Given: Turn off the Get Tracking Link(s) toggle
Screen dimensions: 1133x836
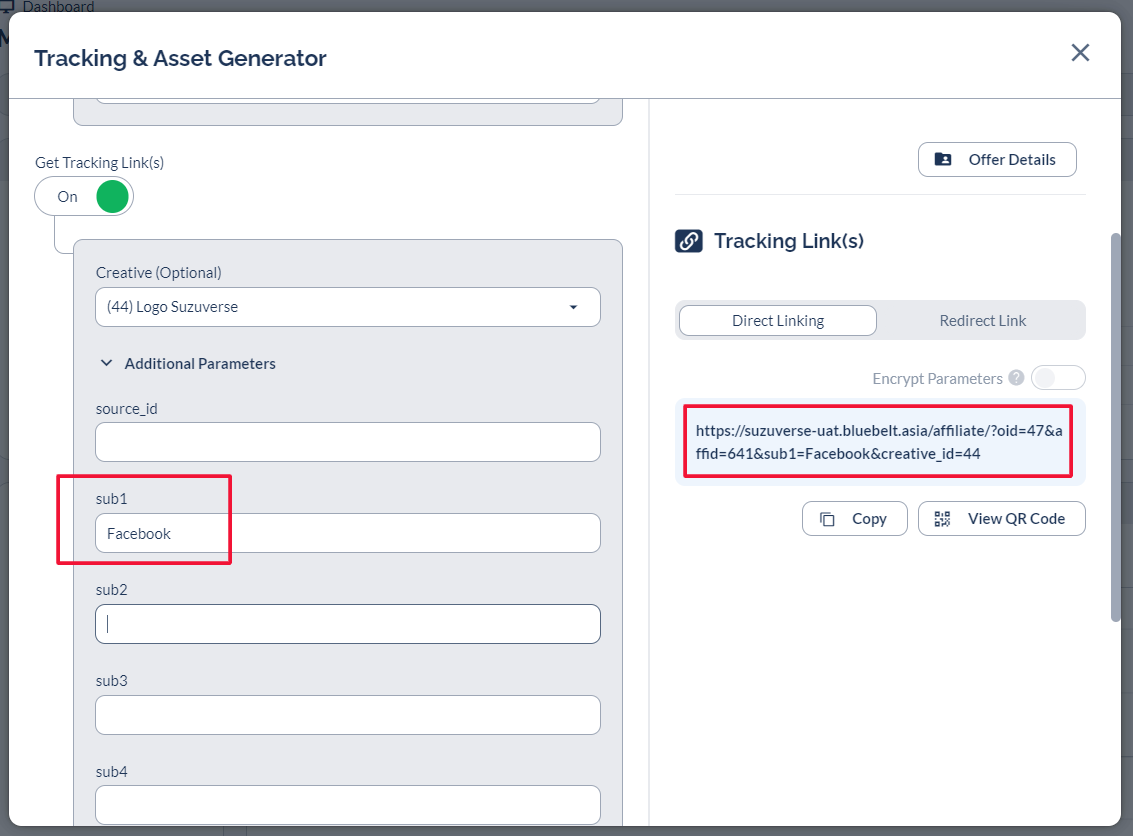Looking at the screenshot, I should pyautogui.click(x=84, y=197).
